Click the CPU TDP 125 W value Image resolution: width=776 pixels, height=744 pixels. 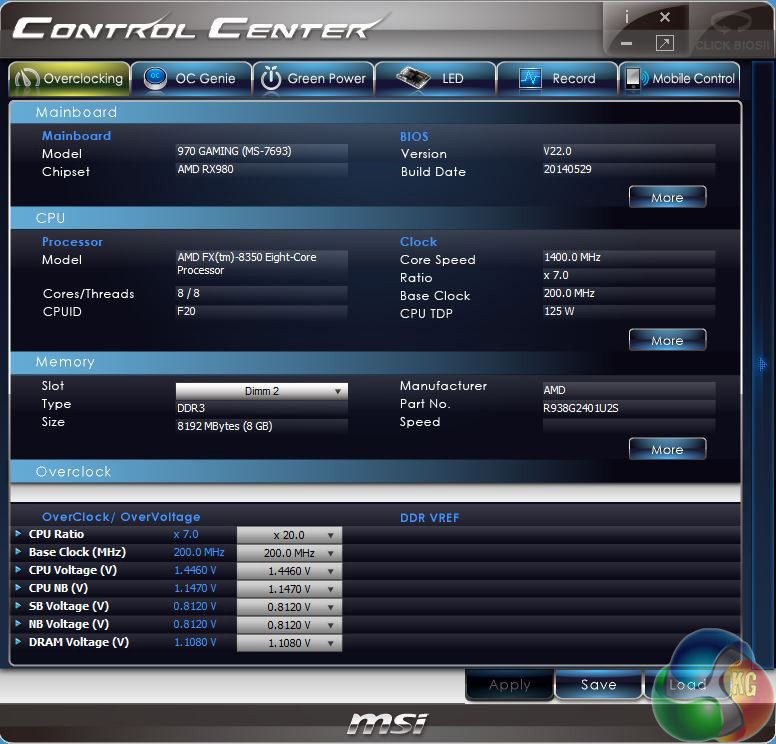pyautogui.click(x=629, y=311)
